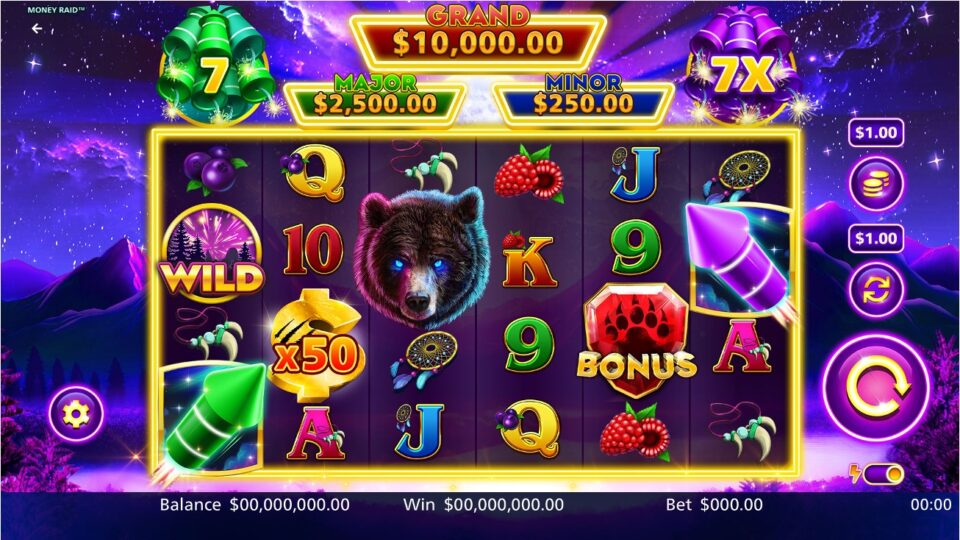Click the purple bells 7X multiplier
This screenshot has width=960, height=540.
pyautogui.click(x=742, y=67)
